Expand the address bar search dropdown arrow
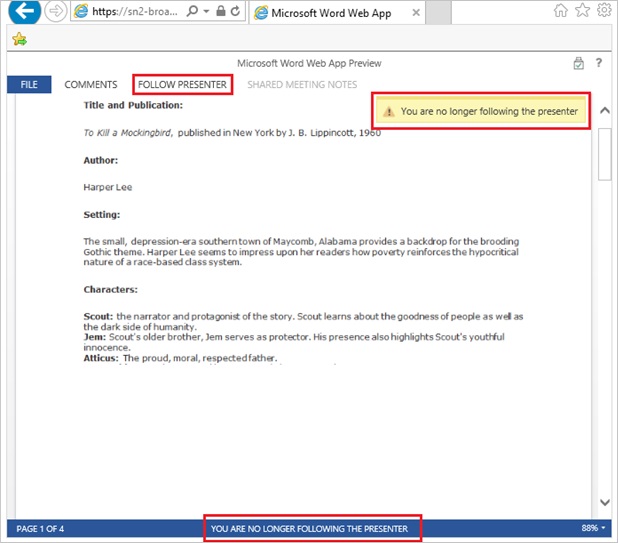Screen dimensions: 618x543 pyautogui.click(x=204, y=13)
